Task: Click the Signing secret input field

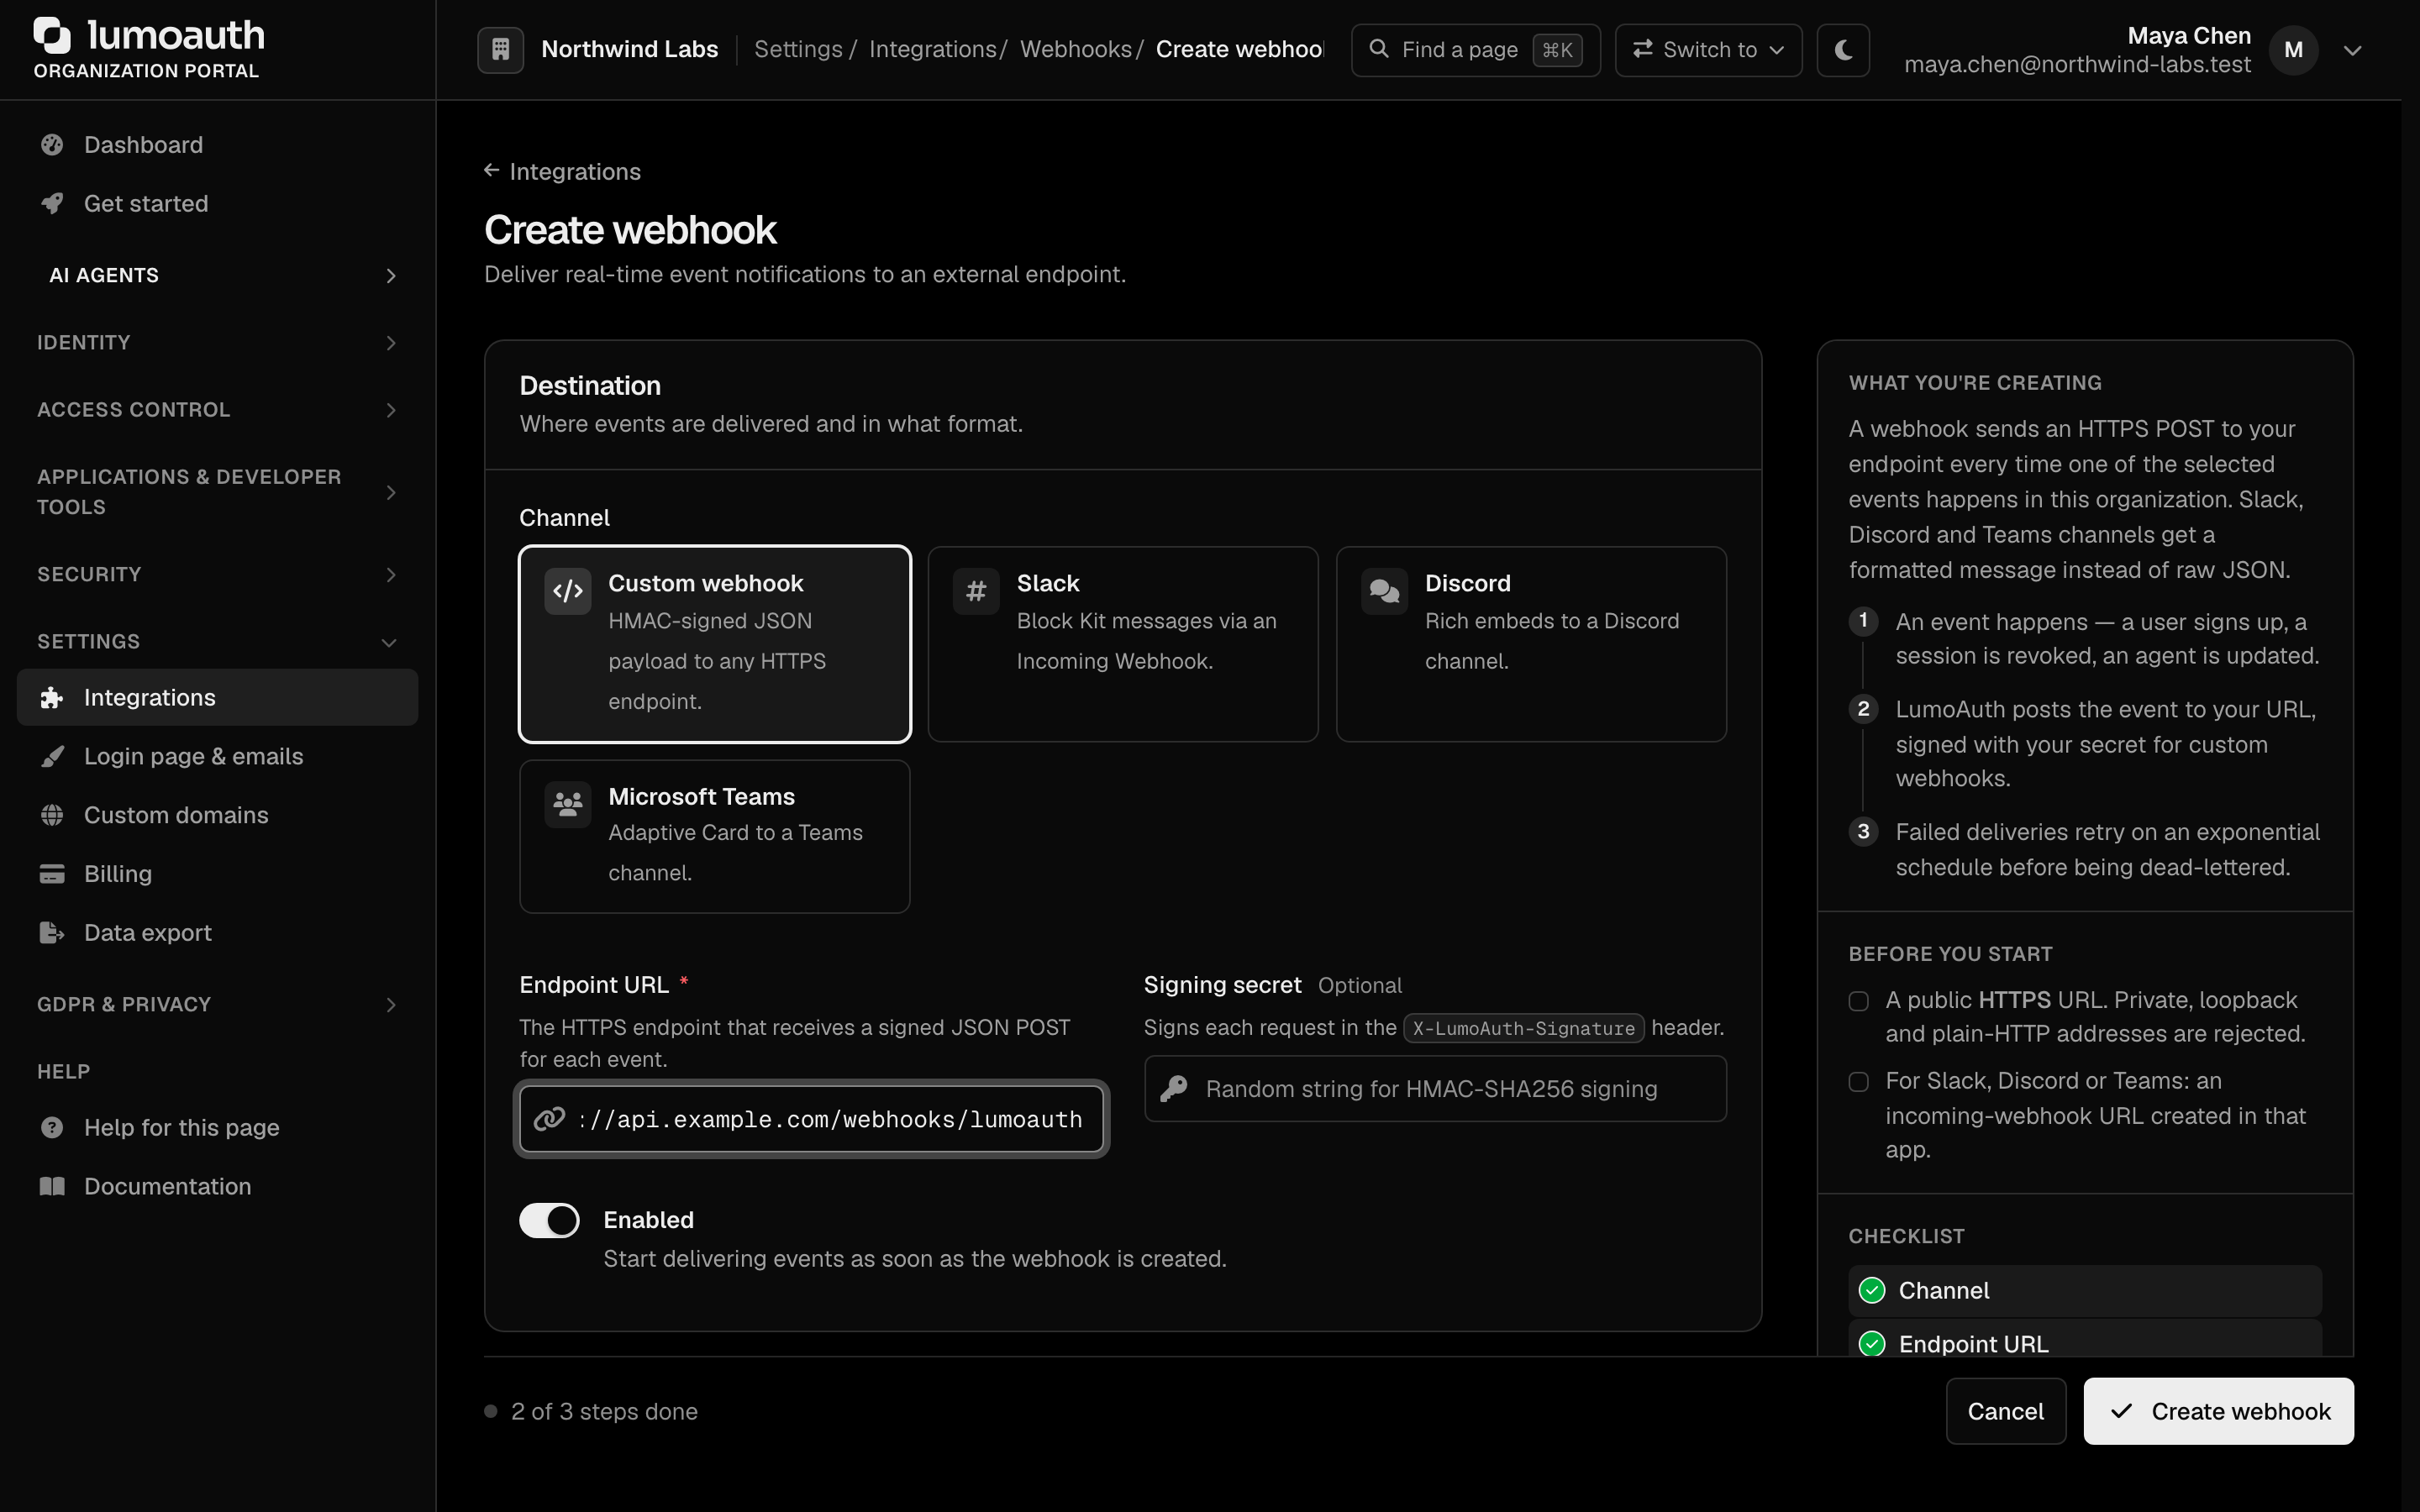Action: coord(1435,1089)
